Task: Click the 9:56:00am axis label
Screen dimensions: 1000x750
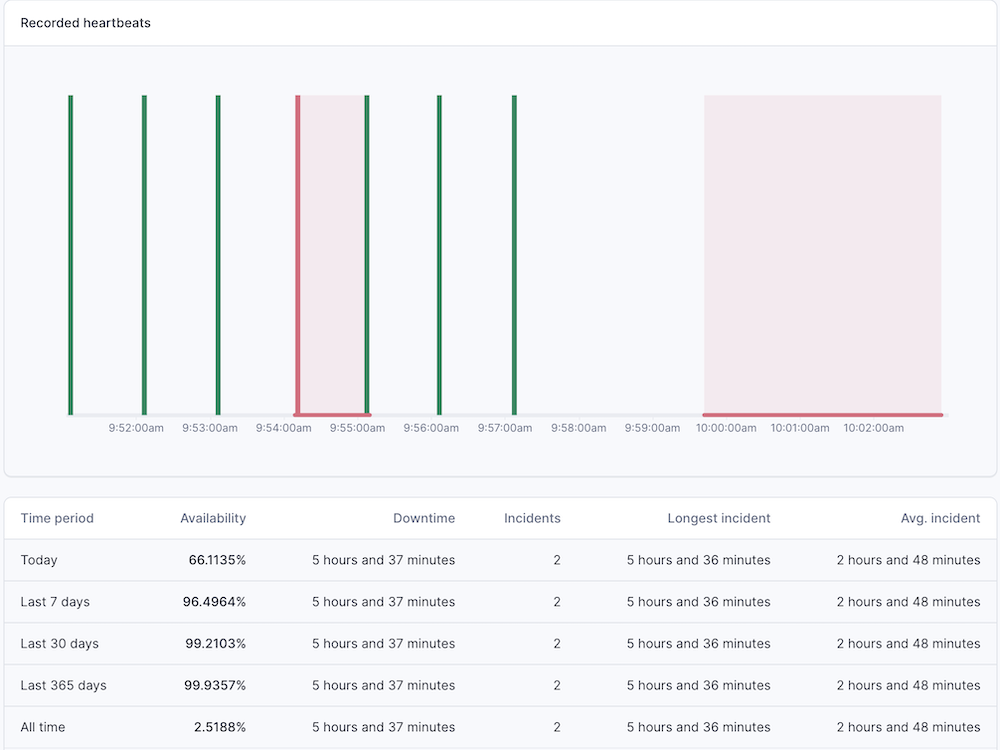Action: (431, 428)
